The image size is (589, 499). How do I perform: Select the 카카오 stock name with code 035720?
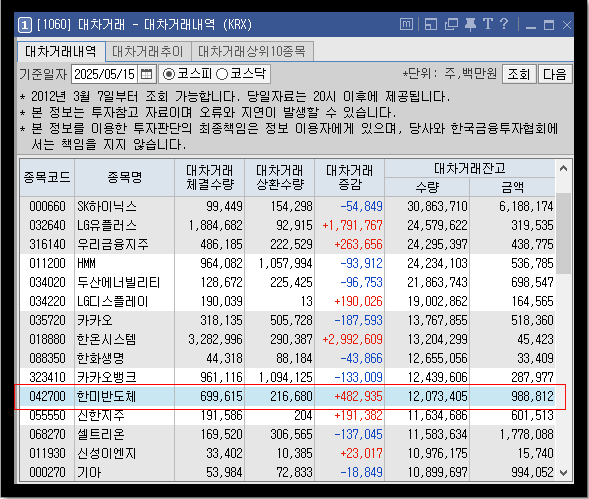click(94, 320)
